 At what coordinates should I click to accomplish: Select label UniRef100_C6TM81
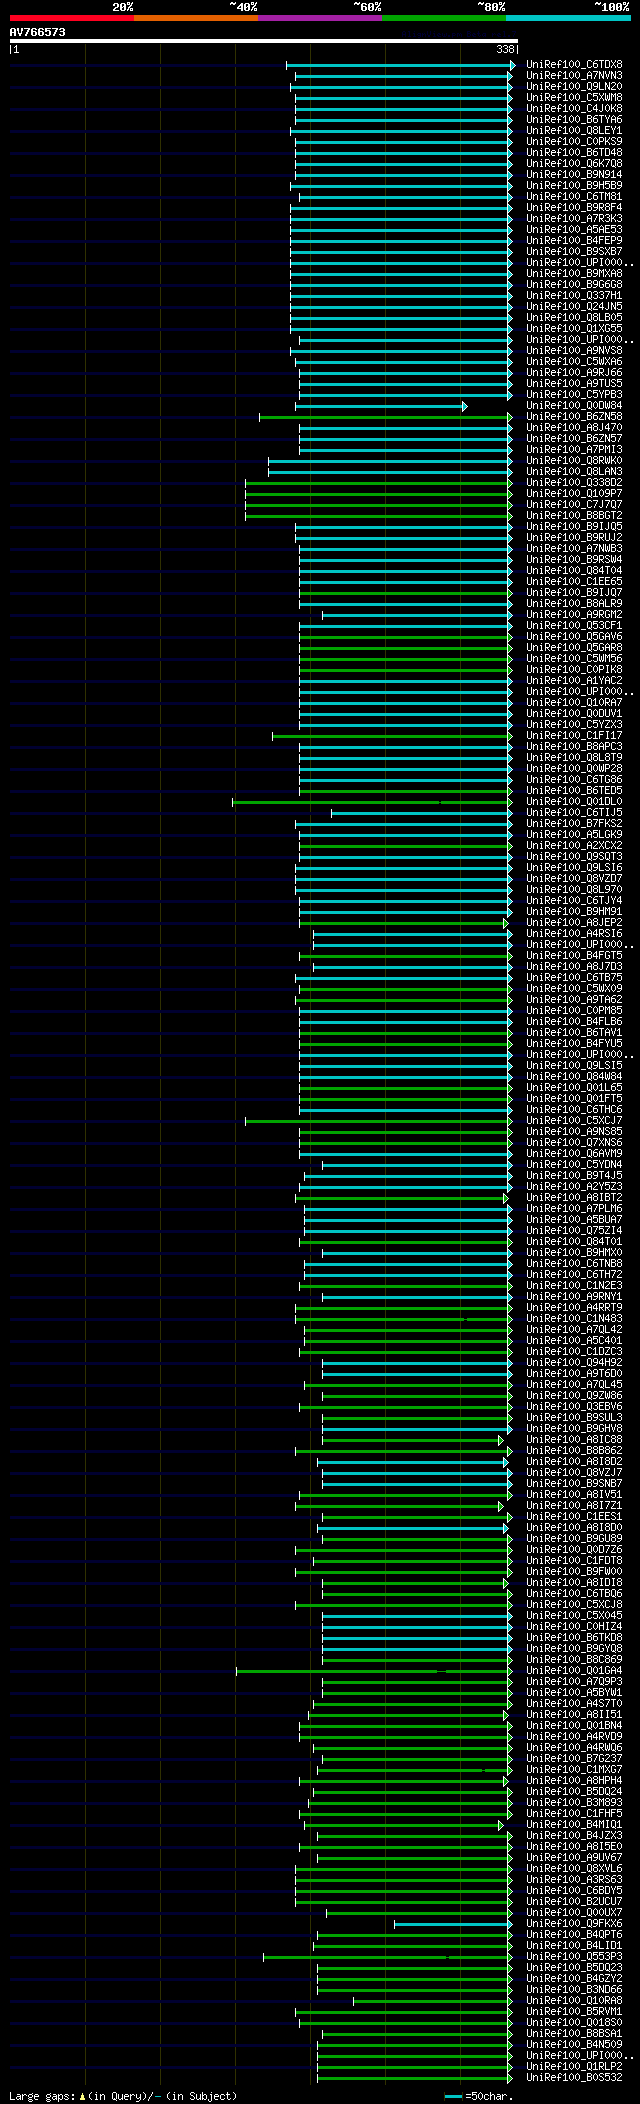point(574,197)
